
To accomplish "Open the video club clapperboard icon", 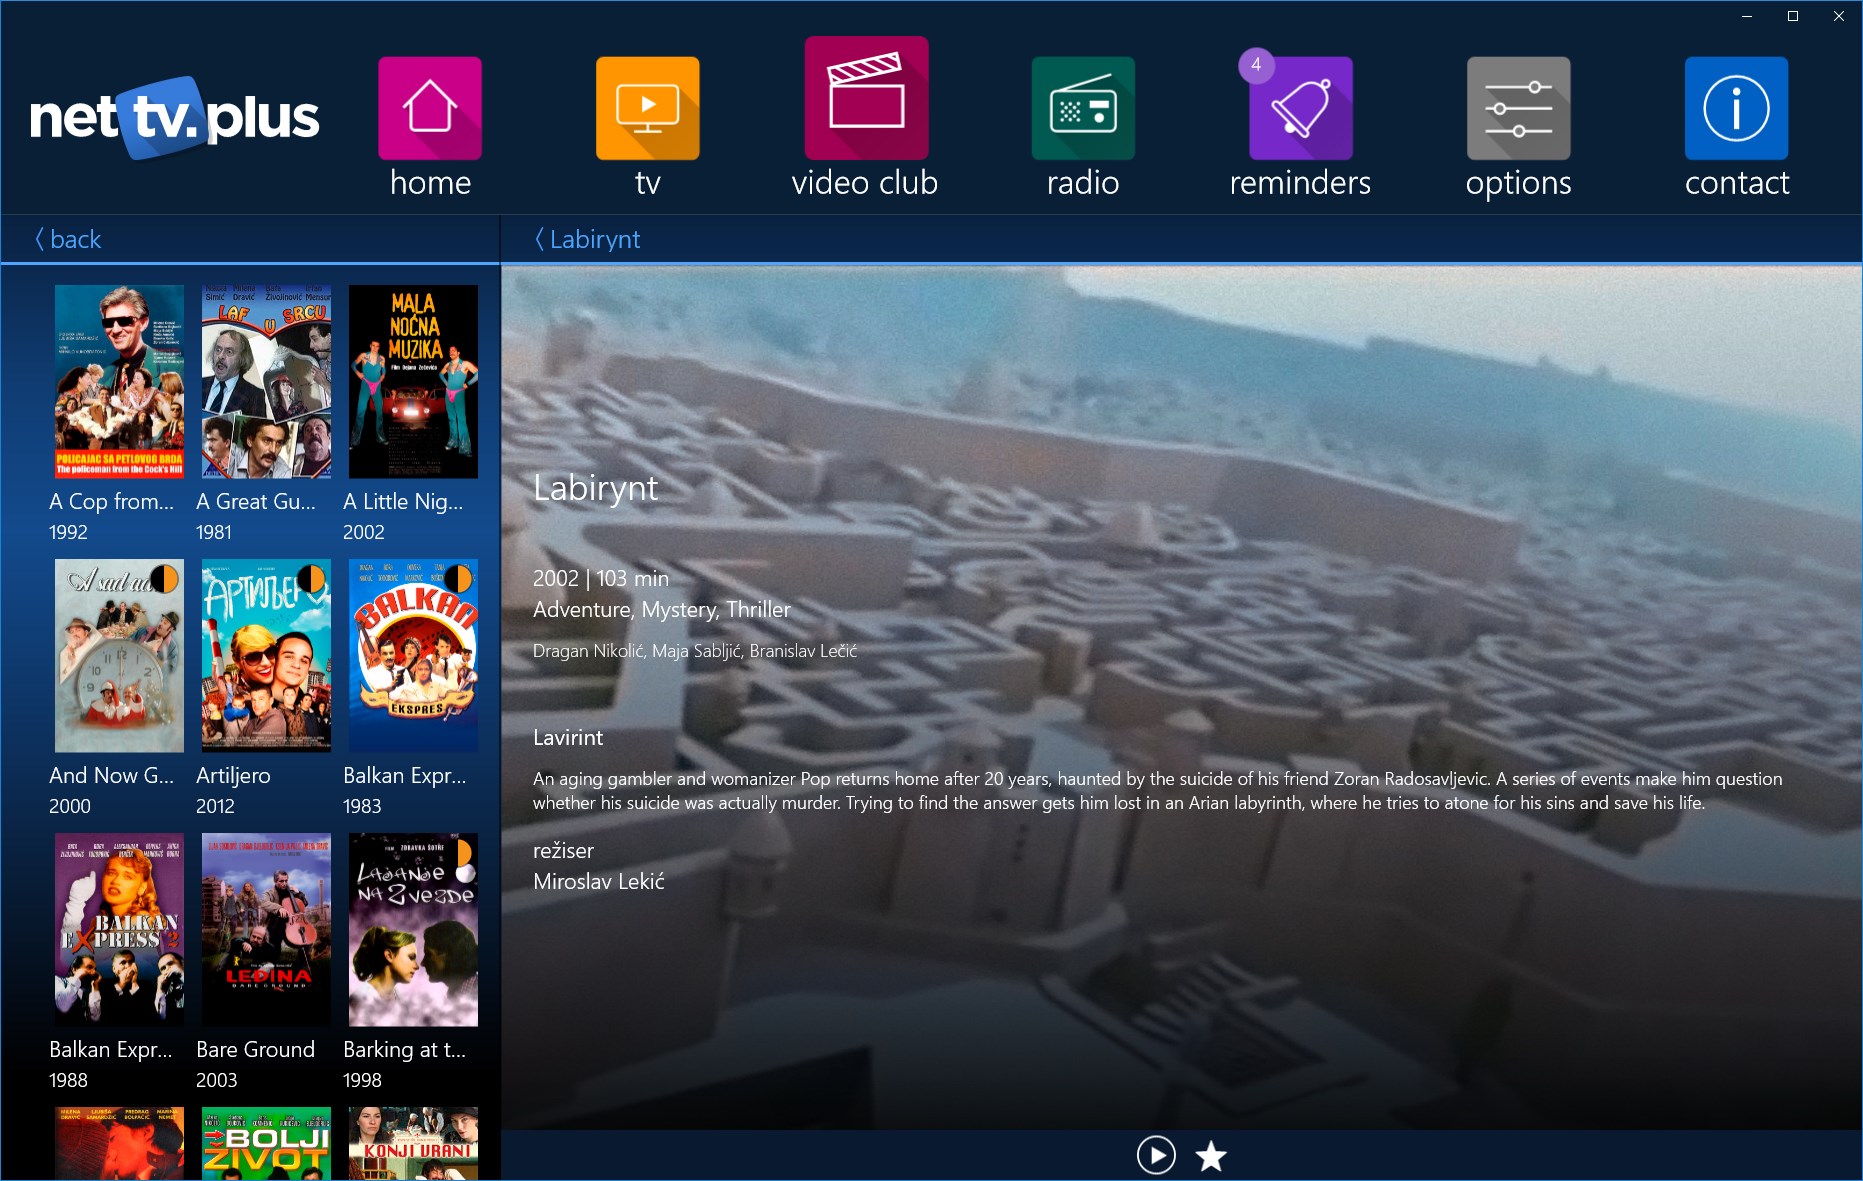I will (866, 98).
